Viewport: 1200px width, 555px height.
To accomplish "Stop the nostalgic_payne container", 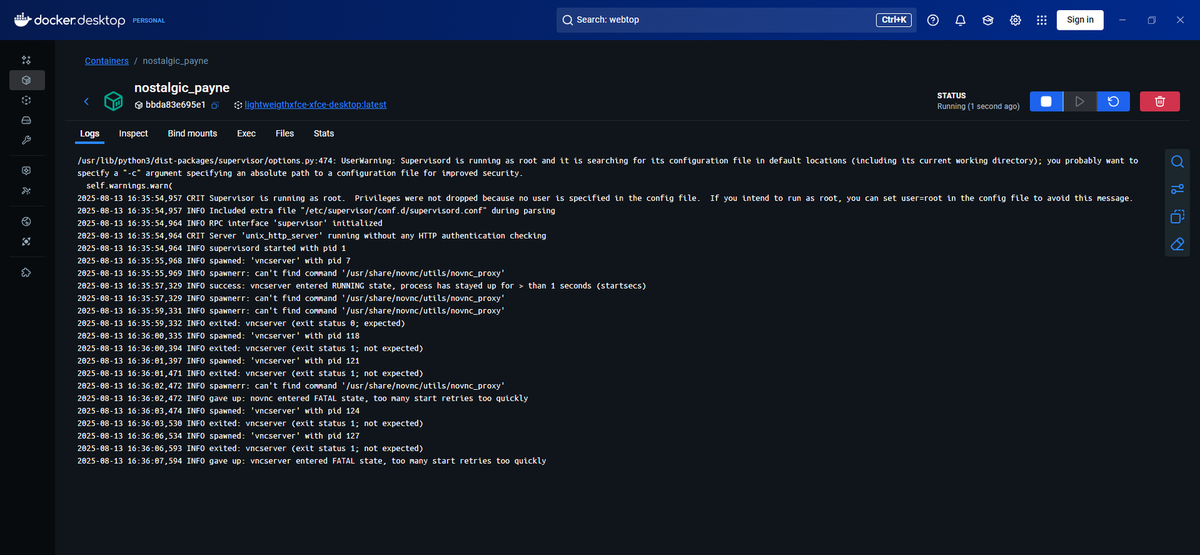I will click(1046, 101).
